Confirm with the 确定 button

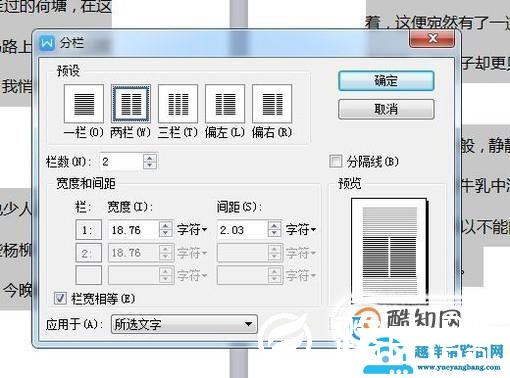click(x=386, y=81)
